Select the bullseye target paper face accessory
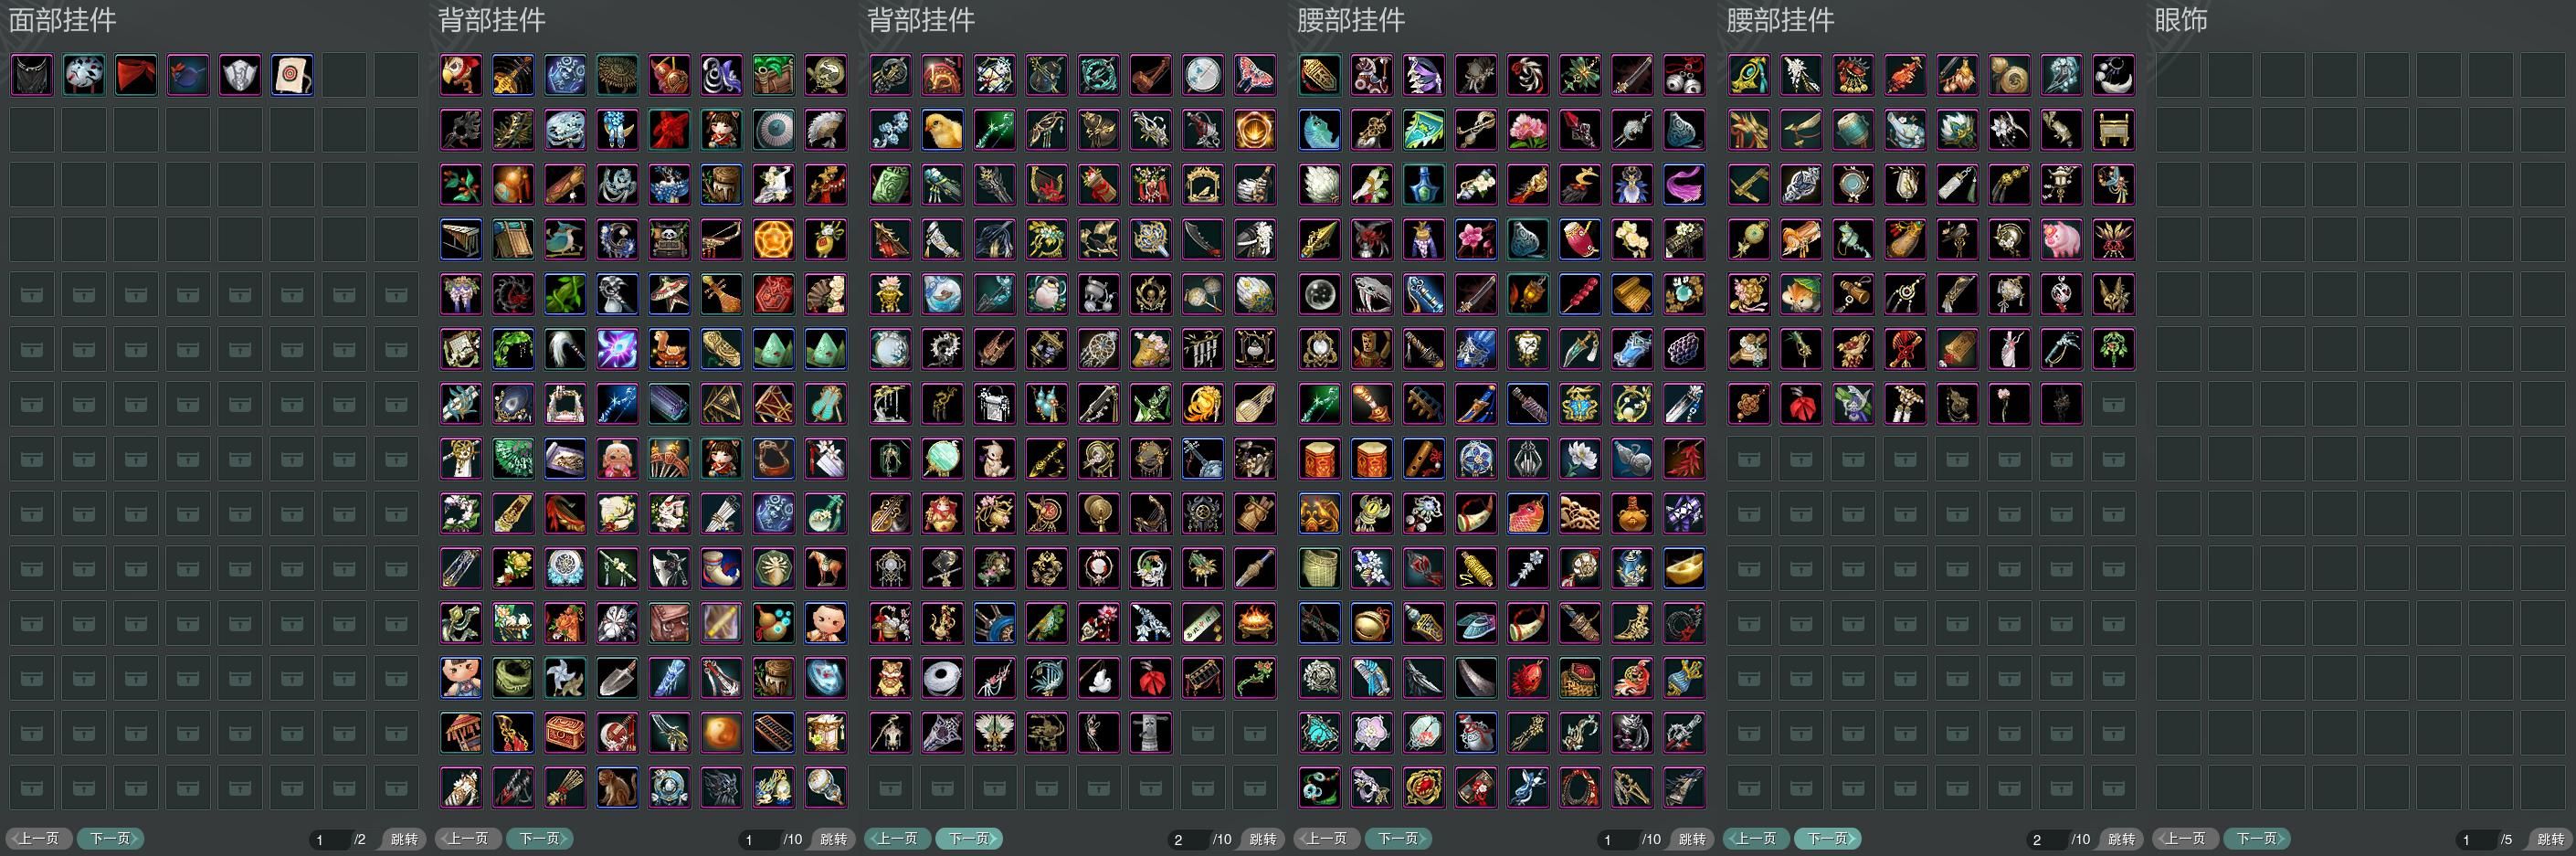The image size is (2576, 856). [x=292, y=75]
